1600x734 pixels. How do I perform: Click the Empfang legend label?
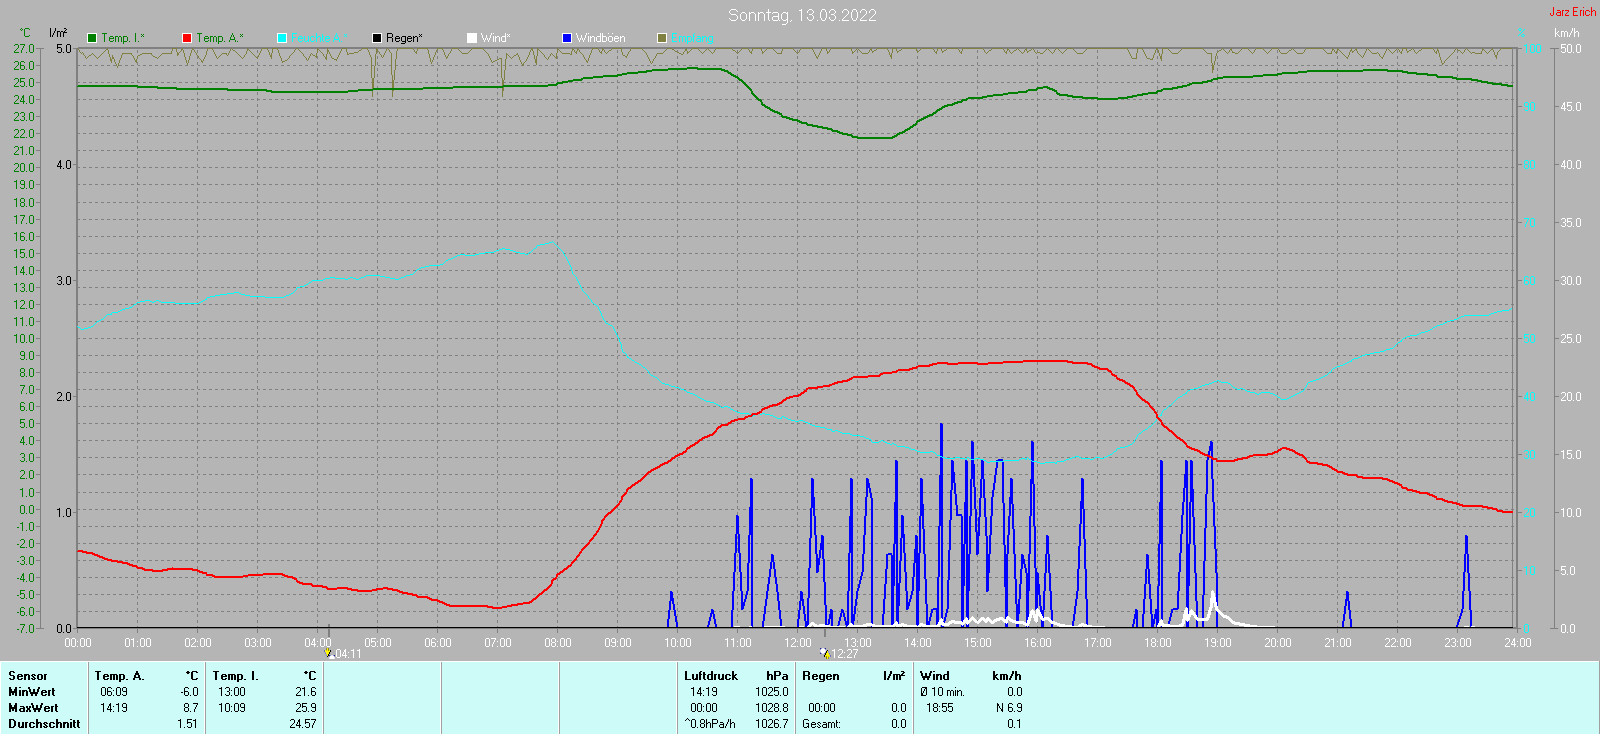pyautogui.click(x=692, y=38)
